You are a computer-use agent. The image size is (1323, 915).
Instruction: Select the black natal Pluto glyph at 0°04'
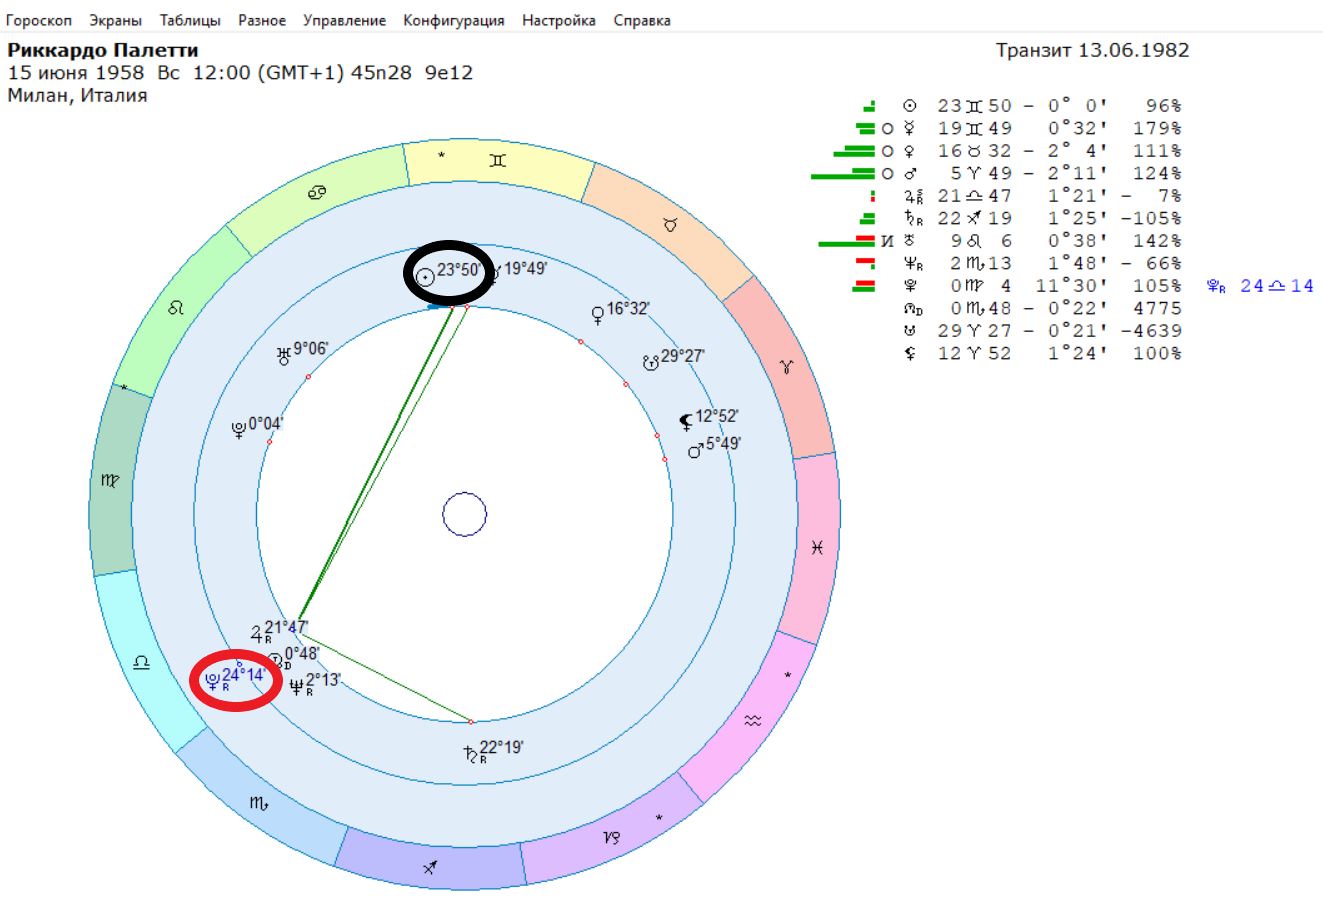tap(239, 430)
